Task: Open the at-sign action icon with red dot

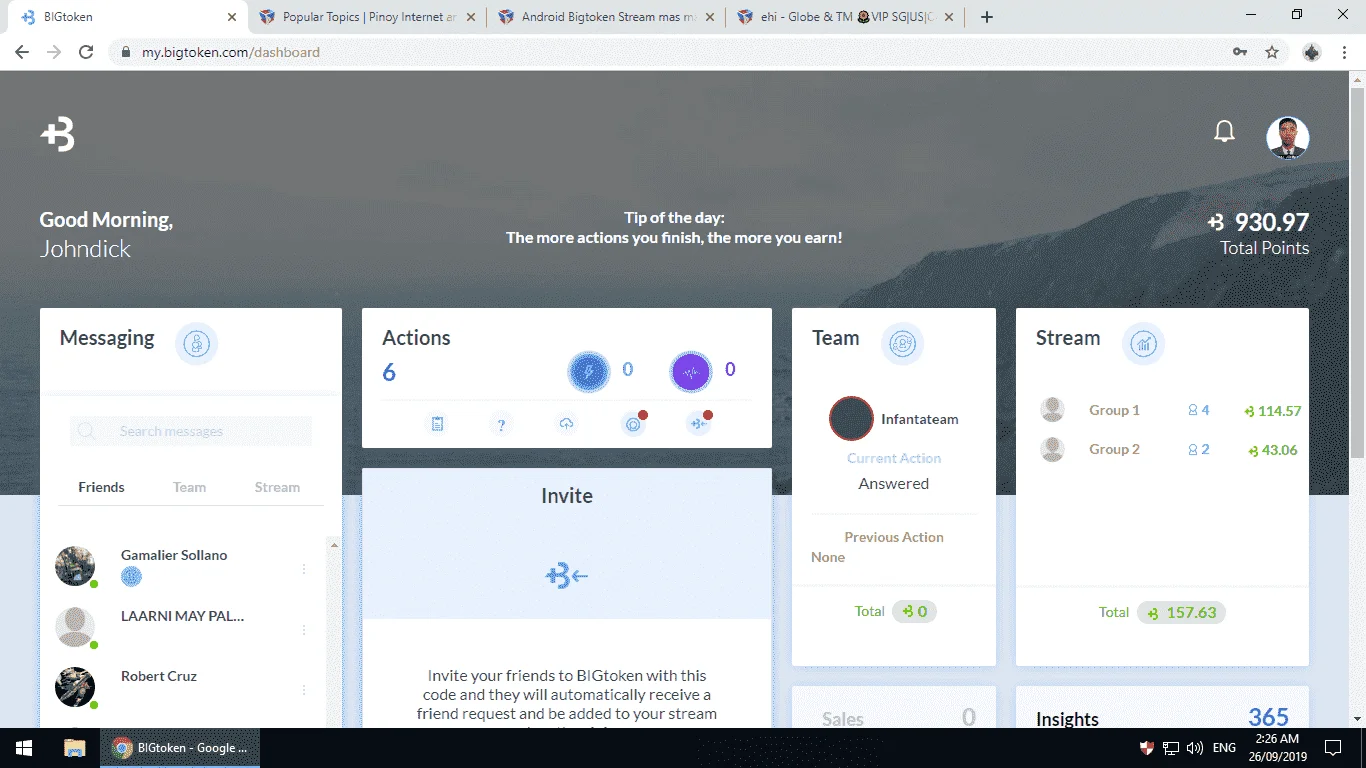Action: click(633, 424)
